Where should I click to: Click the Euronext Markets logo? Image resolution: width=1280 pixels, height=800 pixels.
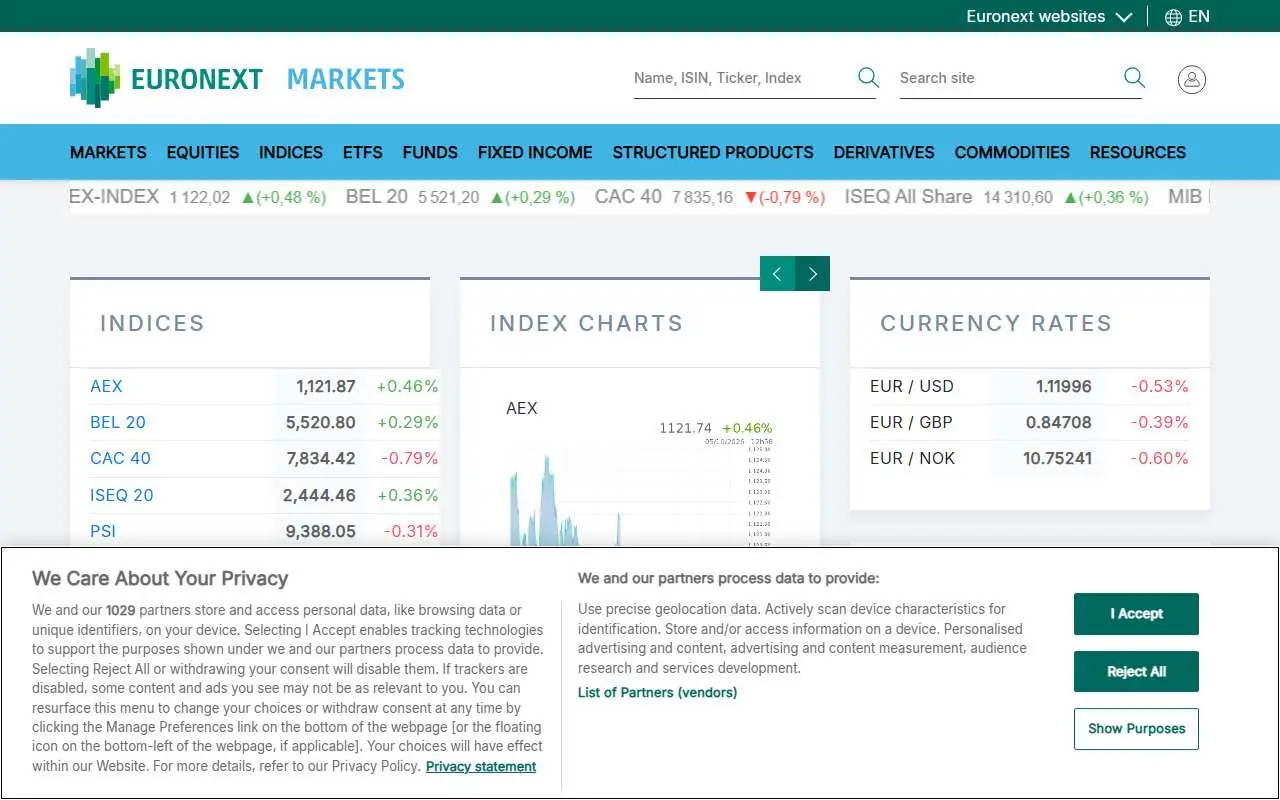coord(237,78)
